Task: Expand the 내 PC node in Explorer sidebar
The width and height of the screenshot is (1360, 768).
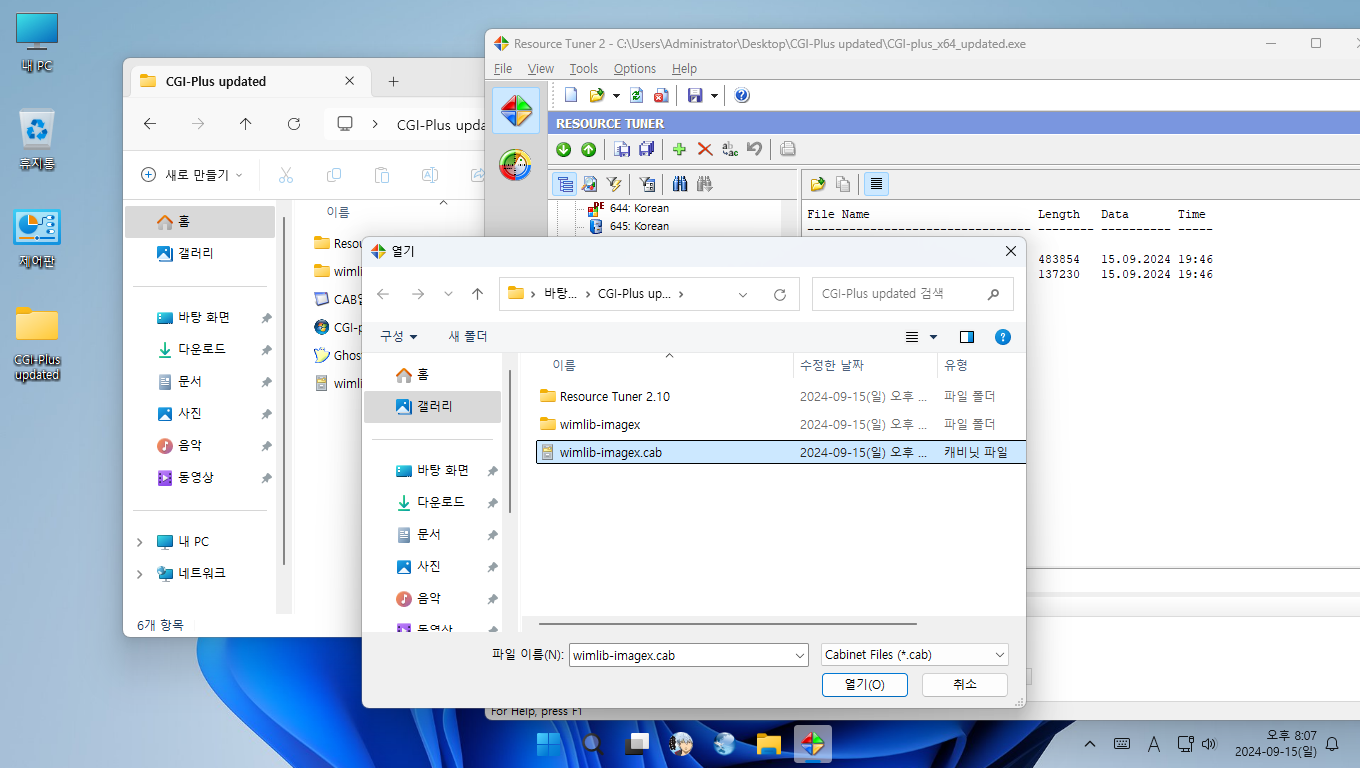Action: tap(139, 542)
